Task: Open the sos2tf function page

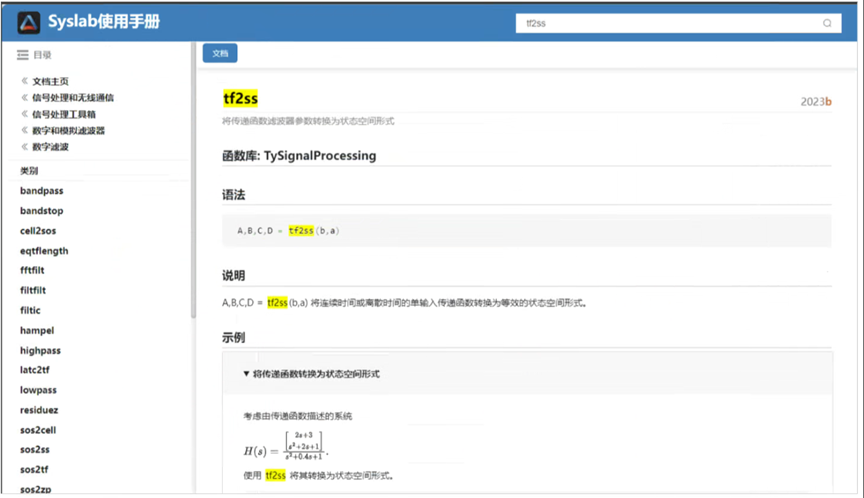Action: (34, 469)
